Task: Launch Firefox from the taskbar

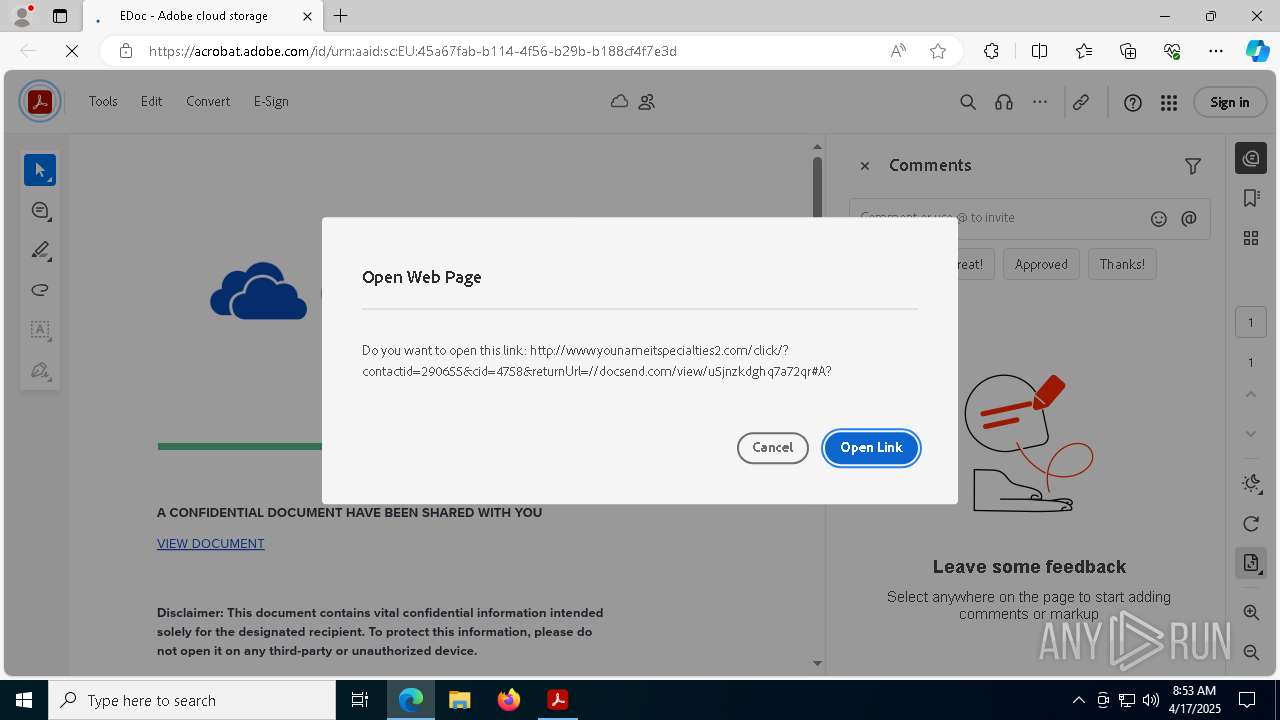Action: point(509,700)
